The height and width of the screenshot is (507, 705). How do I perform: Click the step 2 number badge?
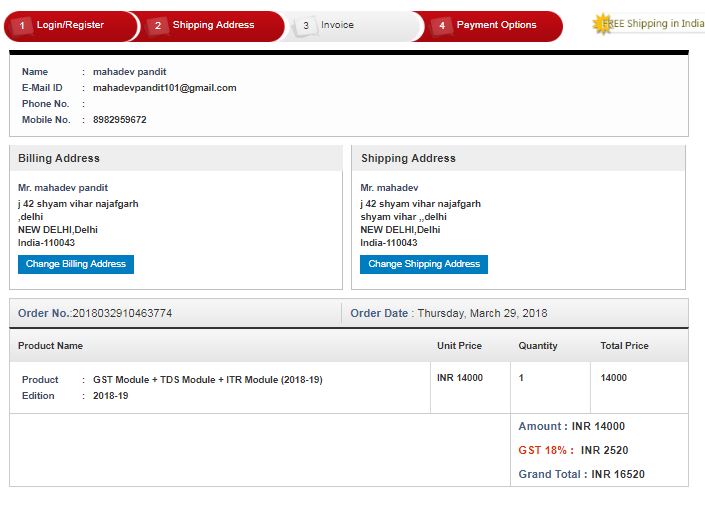click(x=158, y=26)
